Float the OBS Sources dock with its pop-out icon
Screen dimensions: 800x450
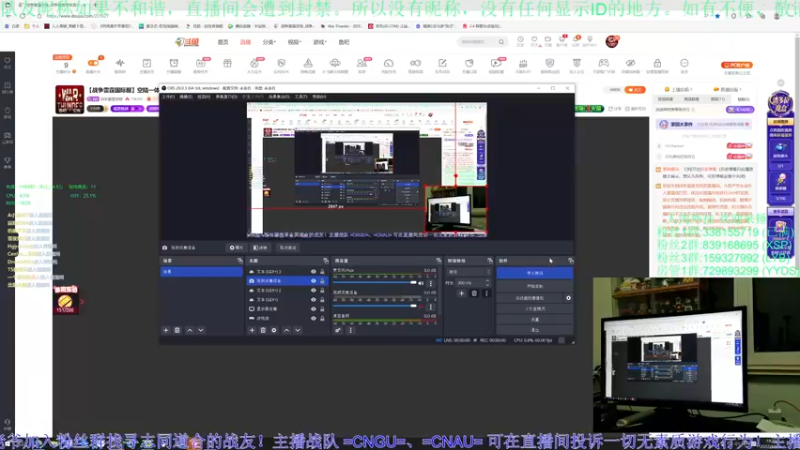tap(326, 261)
